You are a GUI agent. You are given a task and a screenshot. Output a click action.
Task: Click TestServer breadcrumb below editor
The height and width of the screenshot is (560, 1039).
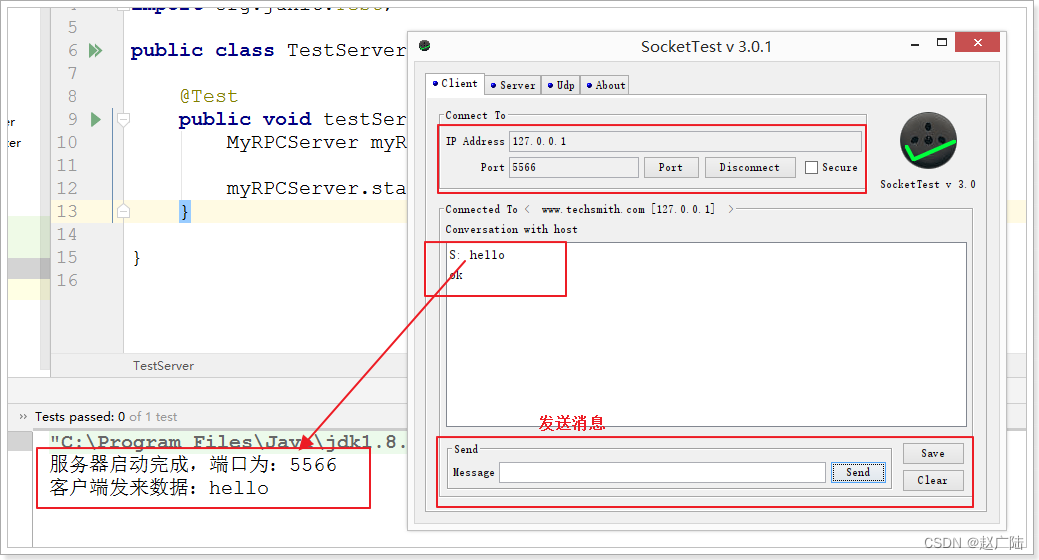tap(163, 366)
